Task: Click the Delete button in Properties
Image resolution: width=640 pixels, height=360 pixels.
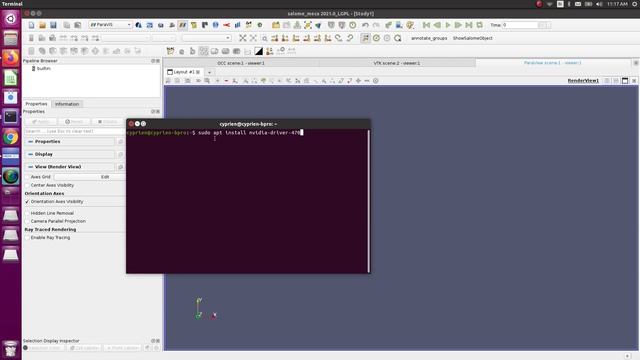Action: [107, 122]
